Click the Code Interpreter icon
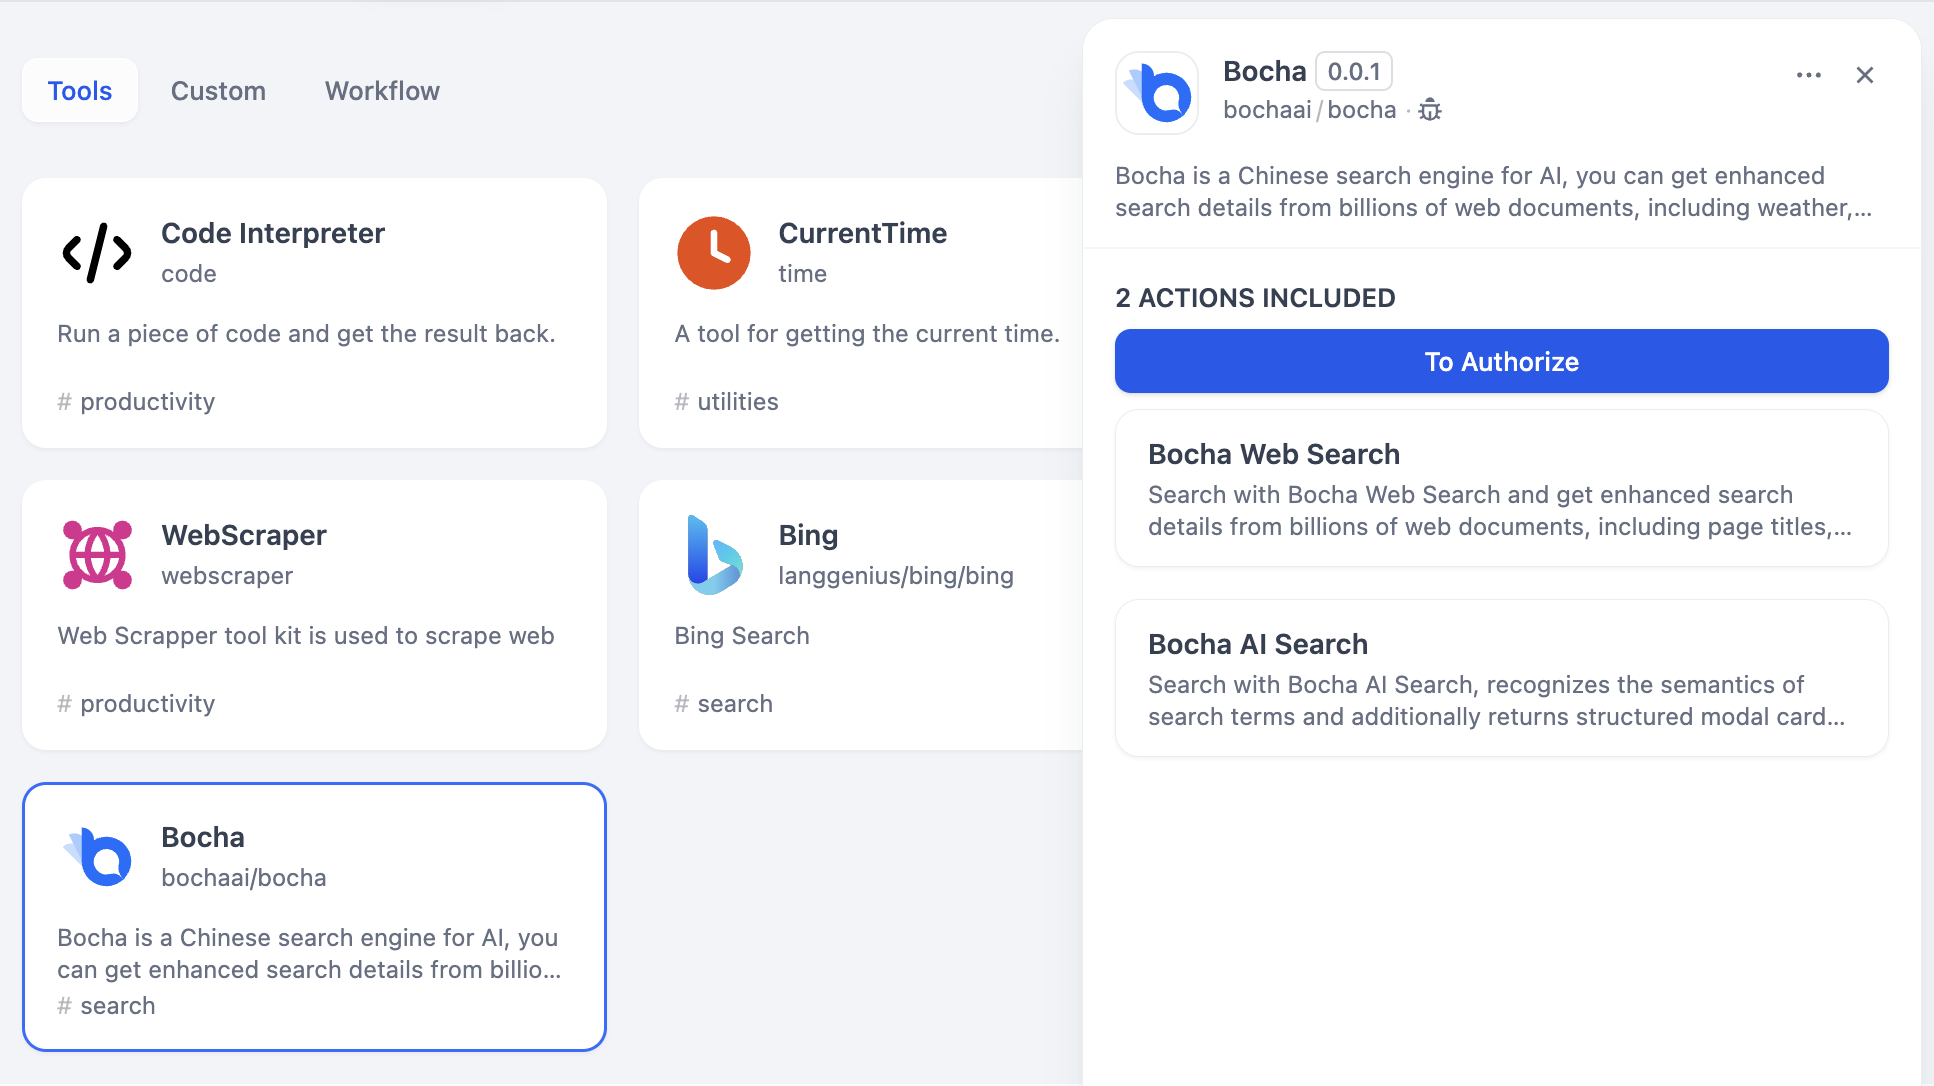 (x=97, y=253)
